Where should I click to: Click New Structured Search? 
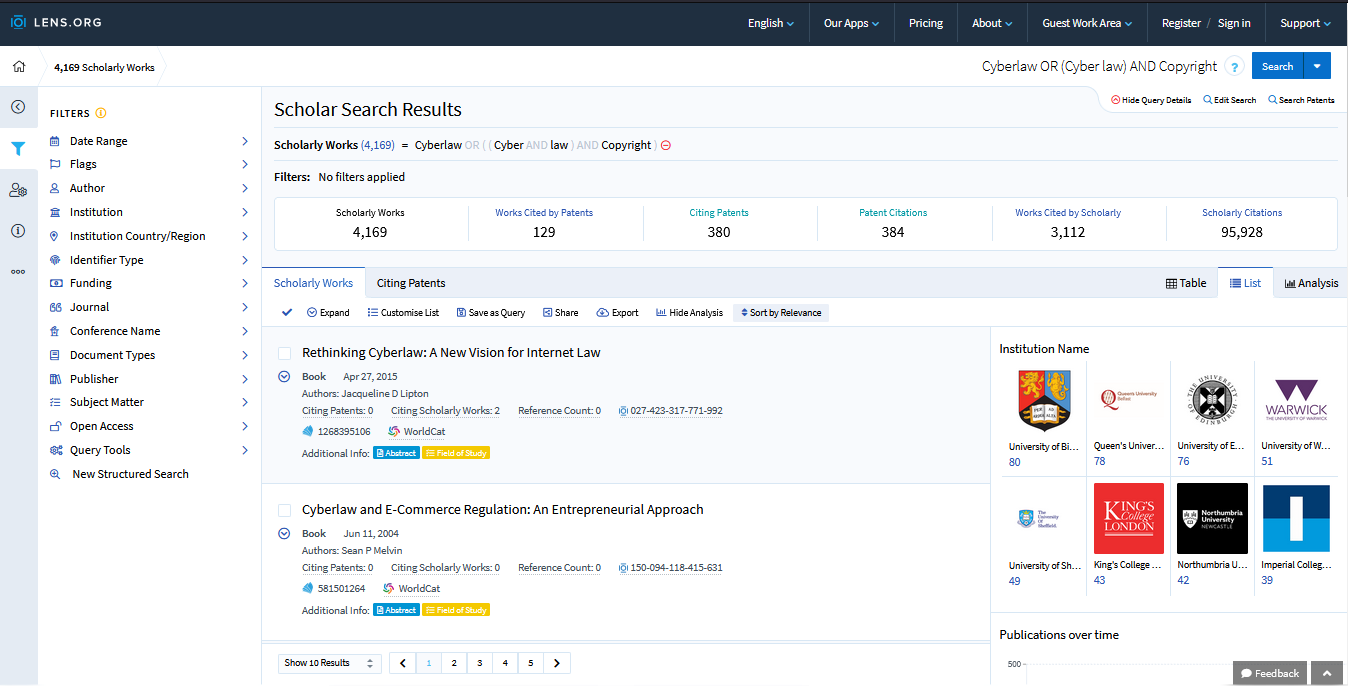click(x=130, y=474)
